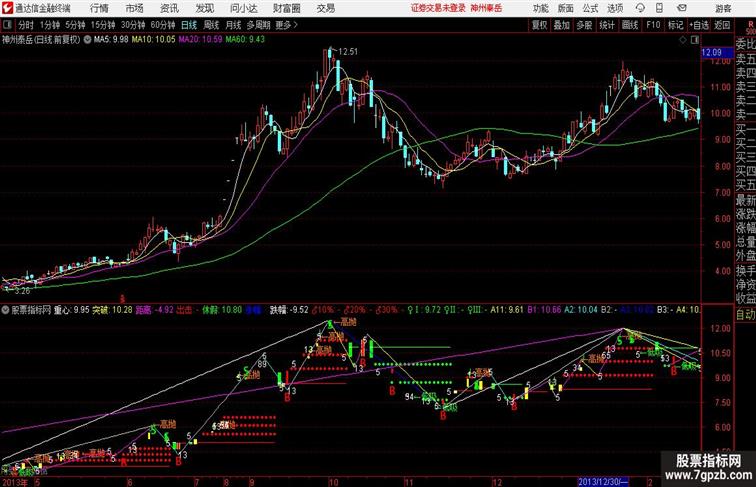Open the 选项 menu
756x487 pixels.
pos(615,8)
